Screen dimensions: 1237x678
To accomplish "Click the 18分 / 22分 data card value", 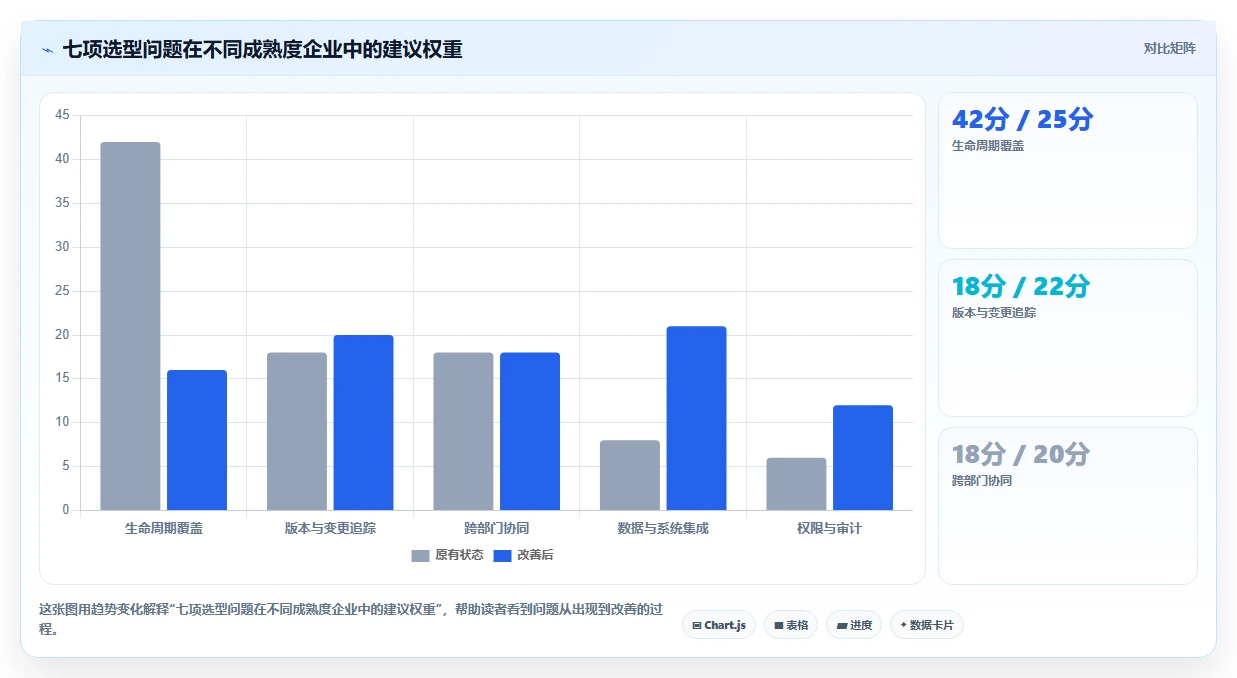I will (1020, 287).
